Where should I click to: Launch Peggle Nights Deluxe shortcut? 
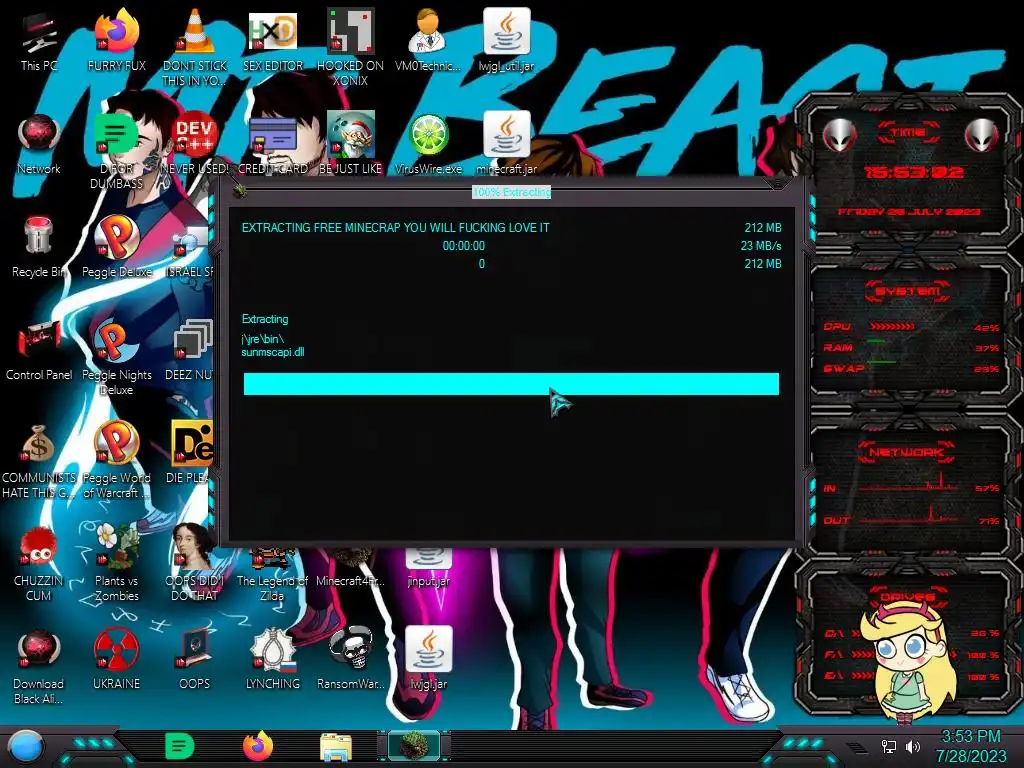pyautogui.click(x=116, y=358)
